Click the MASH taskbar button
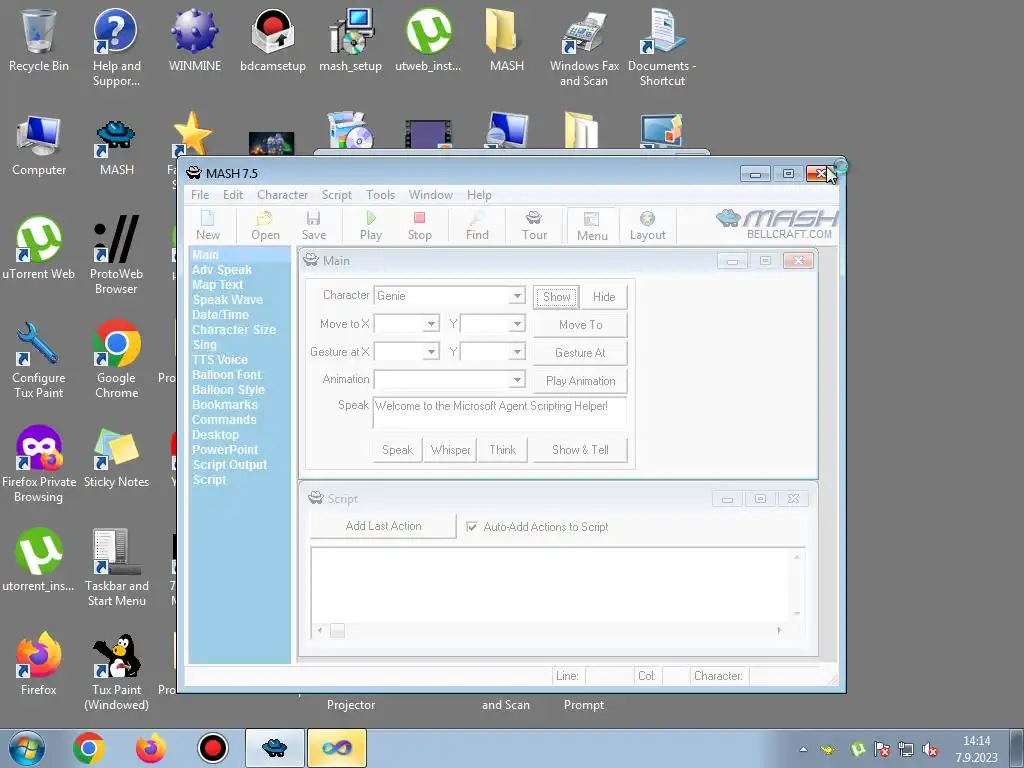This screenshot has height=768, width=1024. click(x=274, y=748)
